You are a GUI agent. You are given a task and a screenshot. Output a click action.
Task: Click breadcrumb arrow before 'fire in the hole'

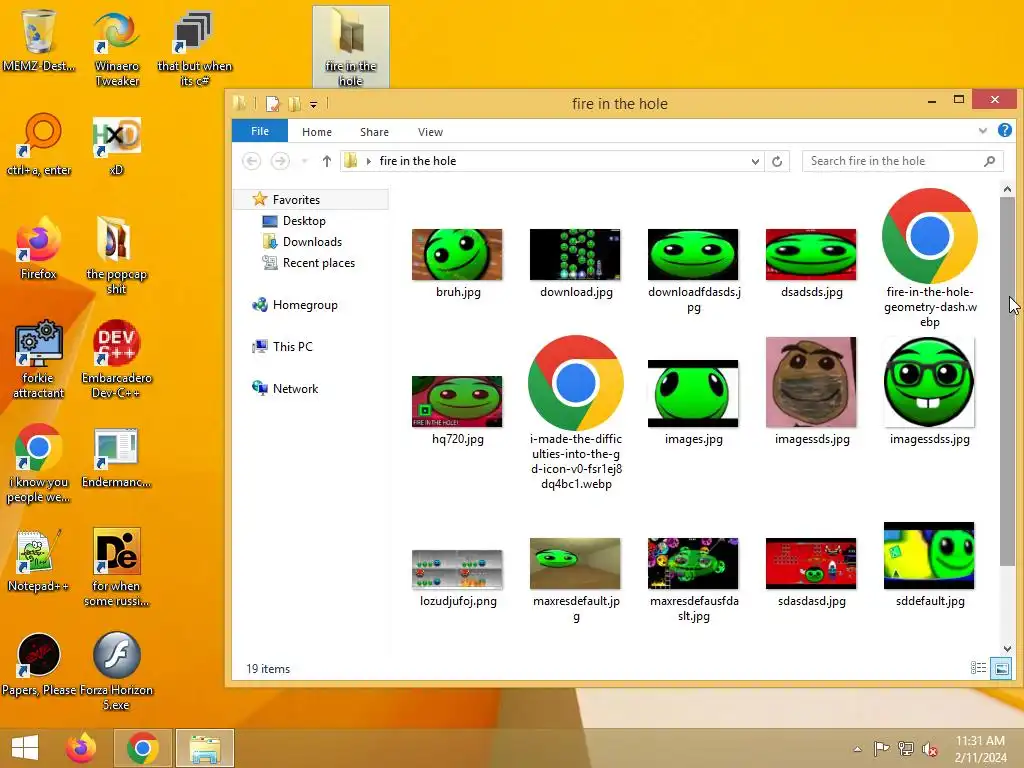[368, 161]
